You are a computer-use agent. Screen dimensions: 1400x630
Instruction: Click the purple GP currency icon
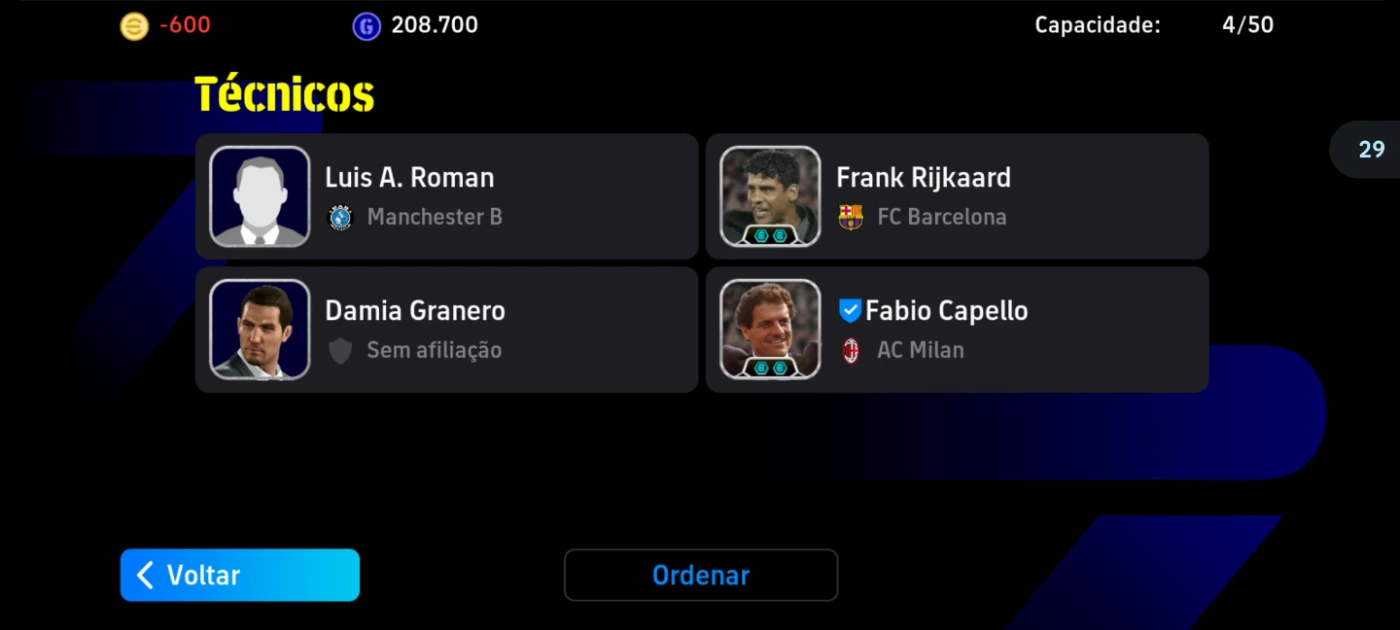point(366,26)
